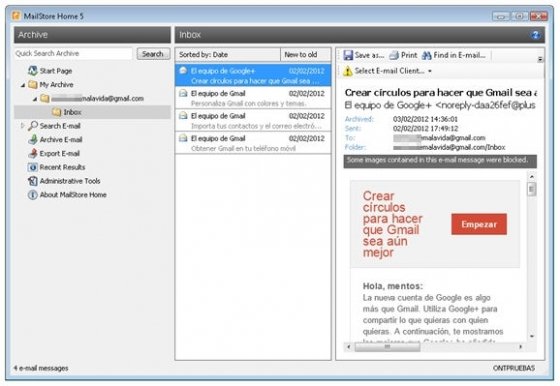Screen dimensions: 560x386
Task: Click the preview vertical scroll up arrow
Action: point(531,176)
